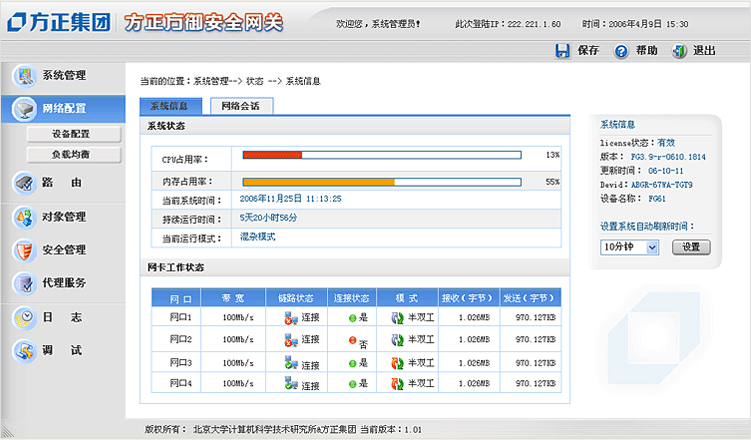This screenshot has width=751, height=440.
Task: Click link status icon for 网口3
Action: tap(291, 362)
